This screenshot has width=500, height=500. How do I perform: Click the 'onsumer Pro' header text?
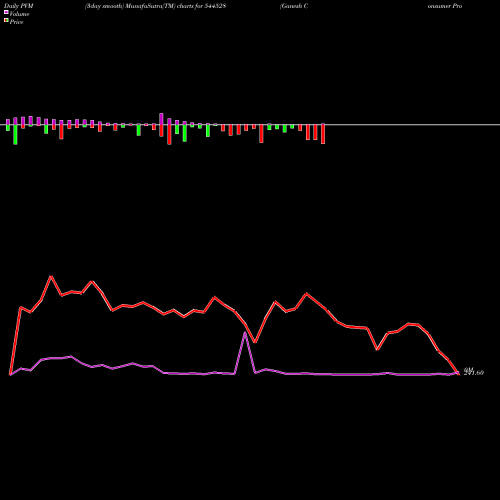pos(445,6)
